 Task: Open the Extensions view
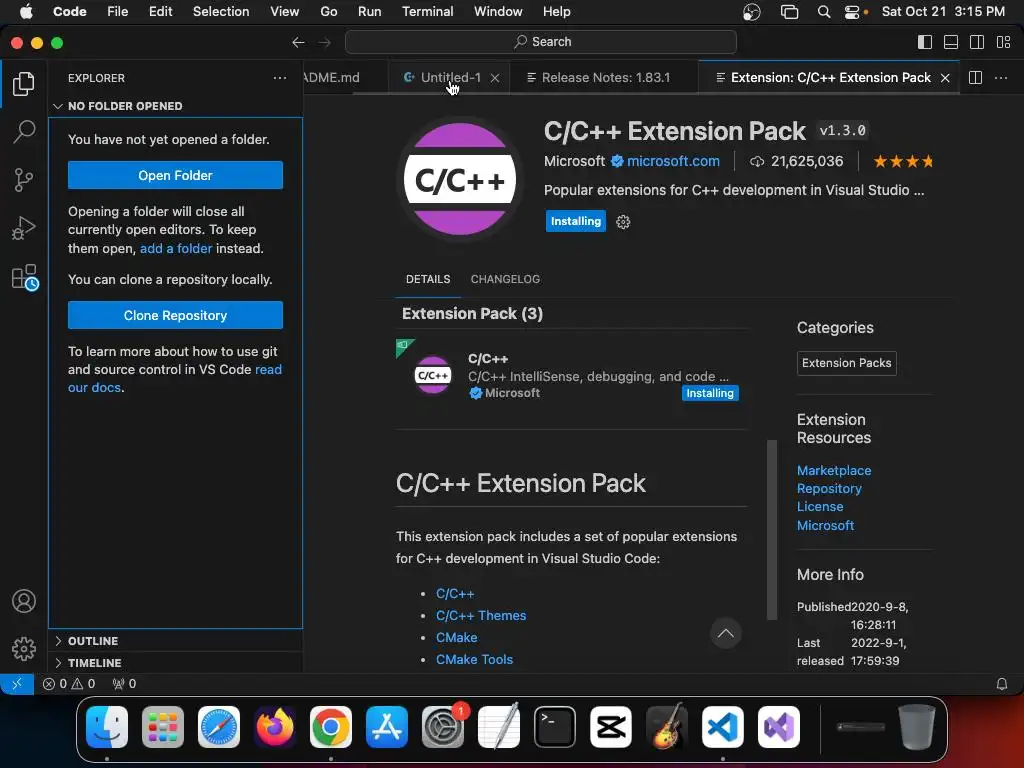pyautogui.click(x=25, y=277)
